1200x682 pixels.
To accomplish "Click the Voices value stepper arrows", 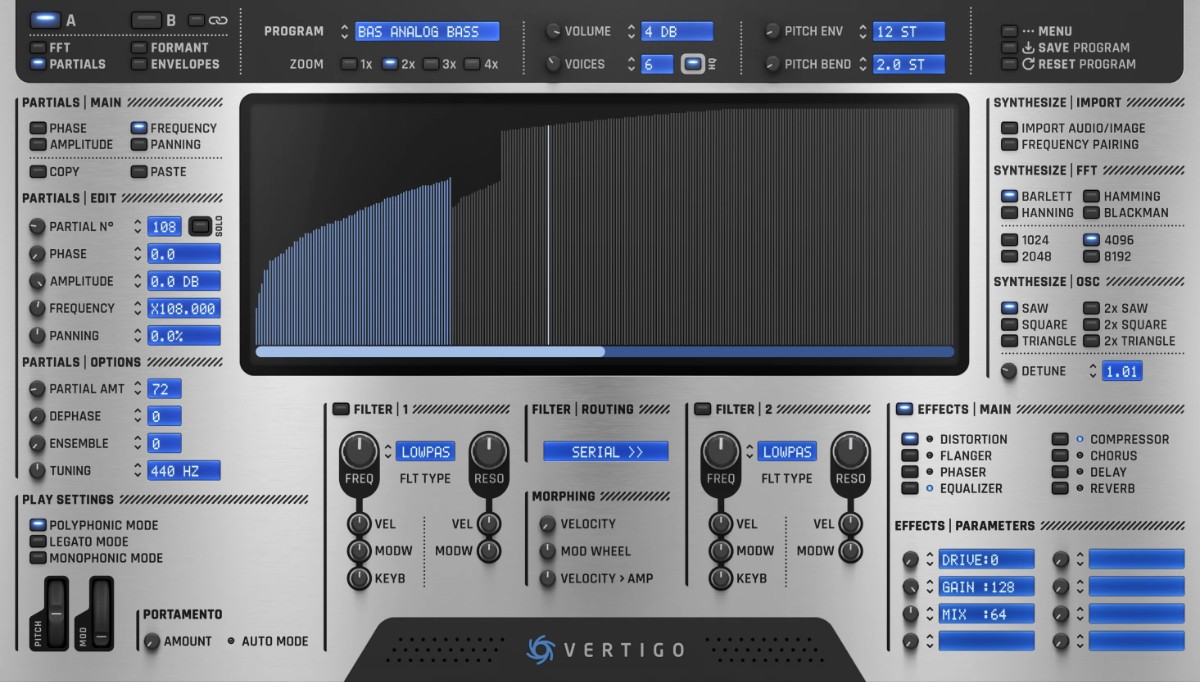I will (631, 64).
